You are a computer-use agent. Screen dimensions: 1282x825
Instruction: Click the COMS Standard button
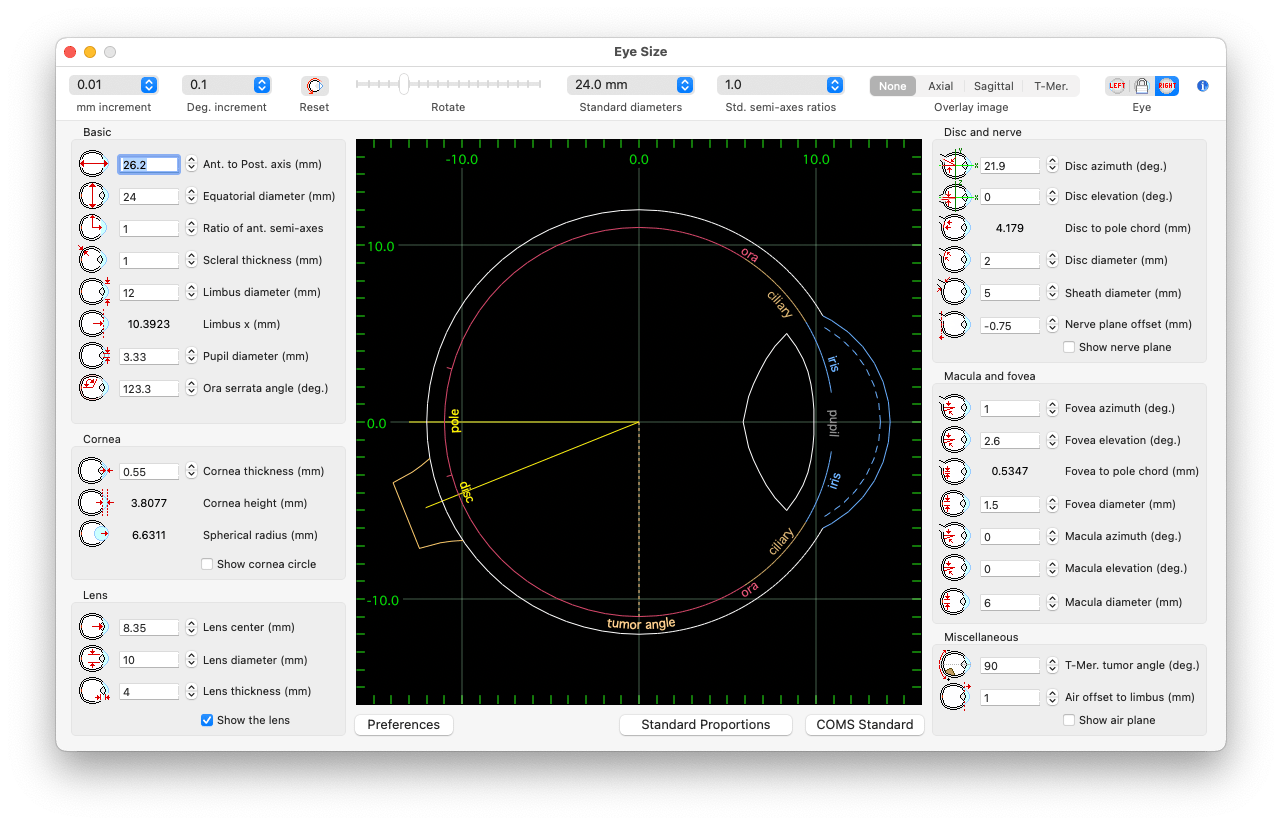click(x=865, y=724)
